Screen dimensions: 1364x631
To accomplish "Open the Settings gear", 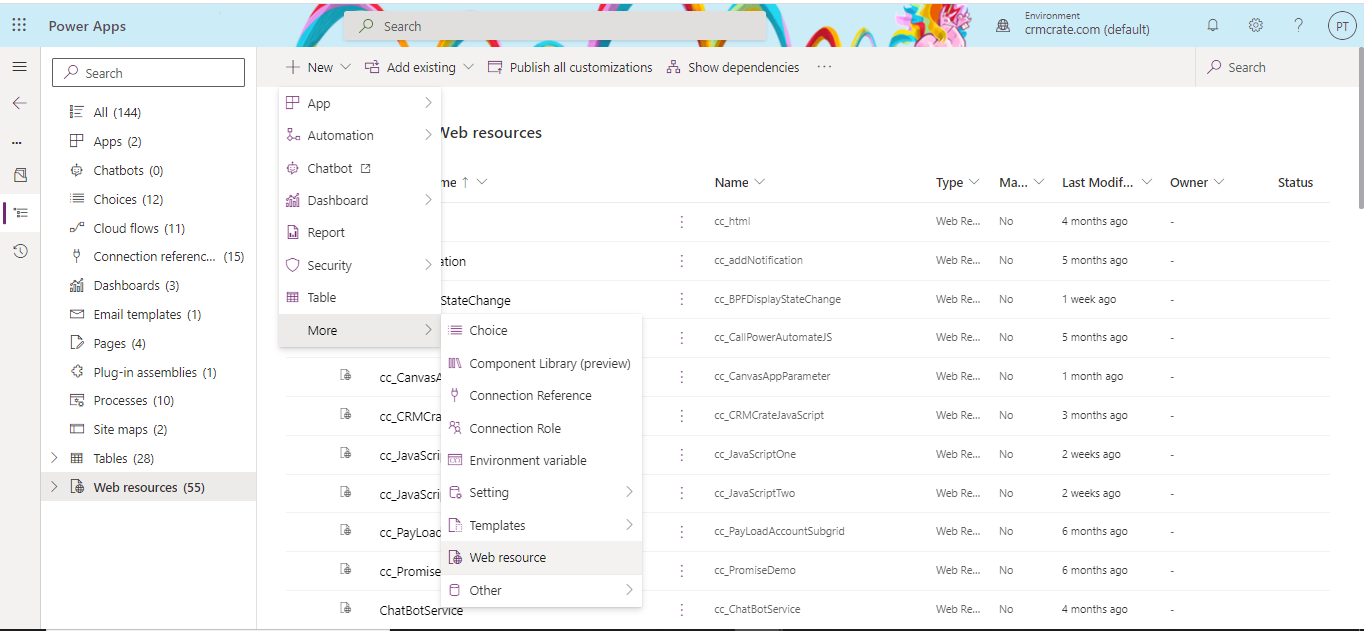I will click(1255, 25).
